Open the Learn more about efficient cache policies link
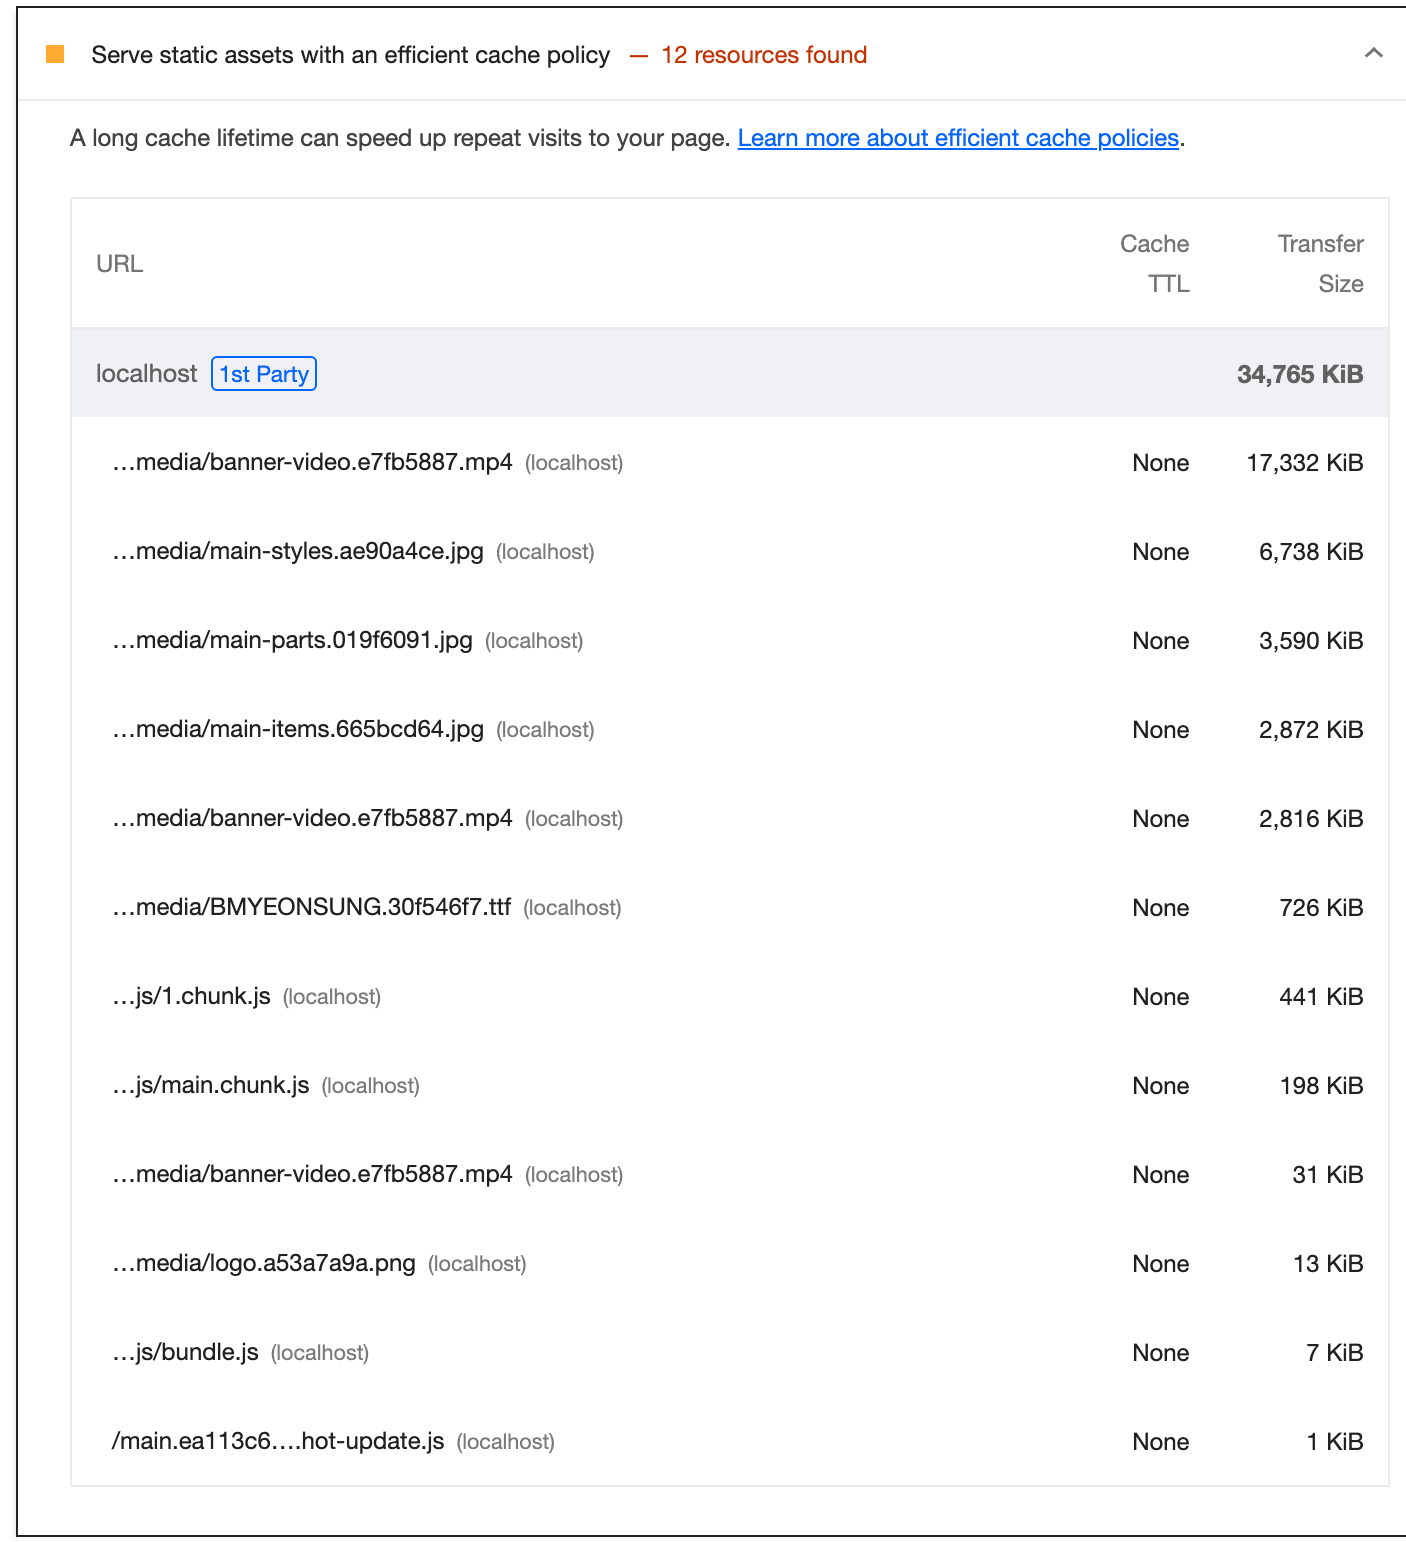Image resolution: width=1406 pixels, height=1542 pixels. [x=958, y=138]
